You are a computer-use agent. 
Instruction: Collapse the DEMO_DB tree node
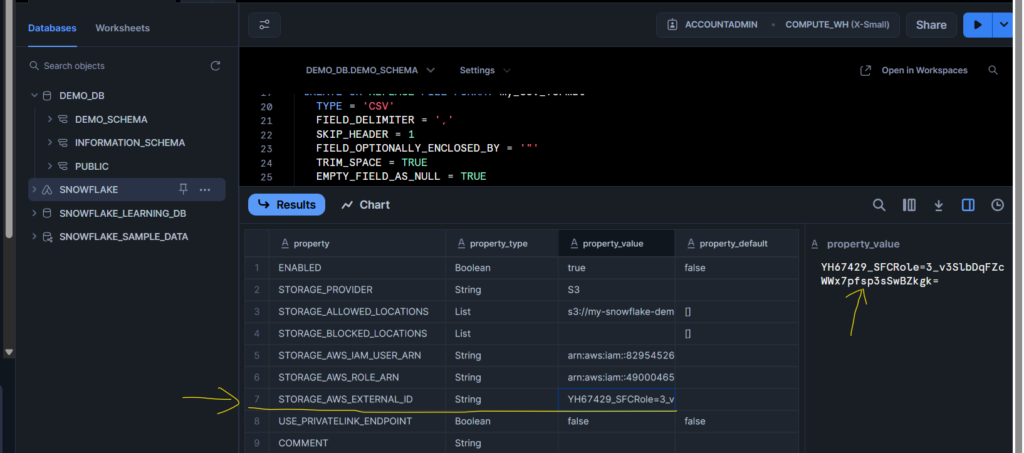point(34,96)
